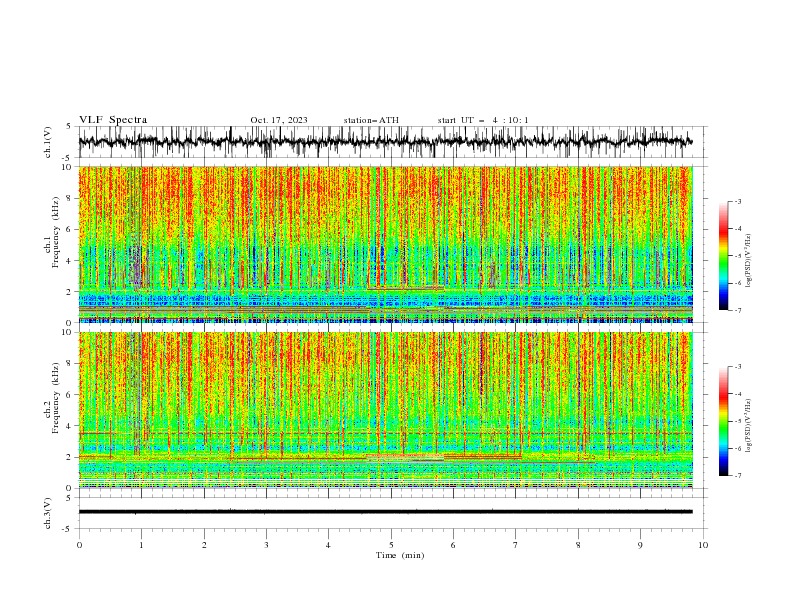The height and width of the screenshot is (612, 792).
Task: Click the ch.2 spectrogram panel
Action: 385,410
